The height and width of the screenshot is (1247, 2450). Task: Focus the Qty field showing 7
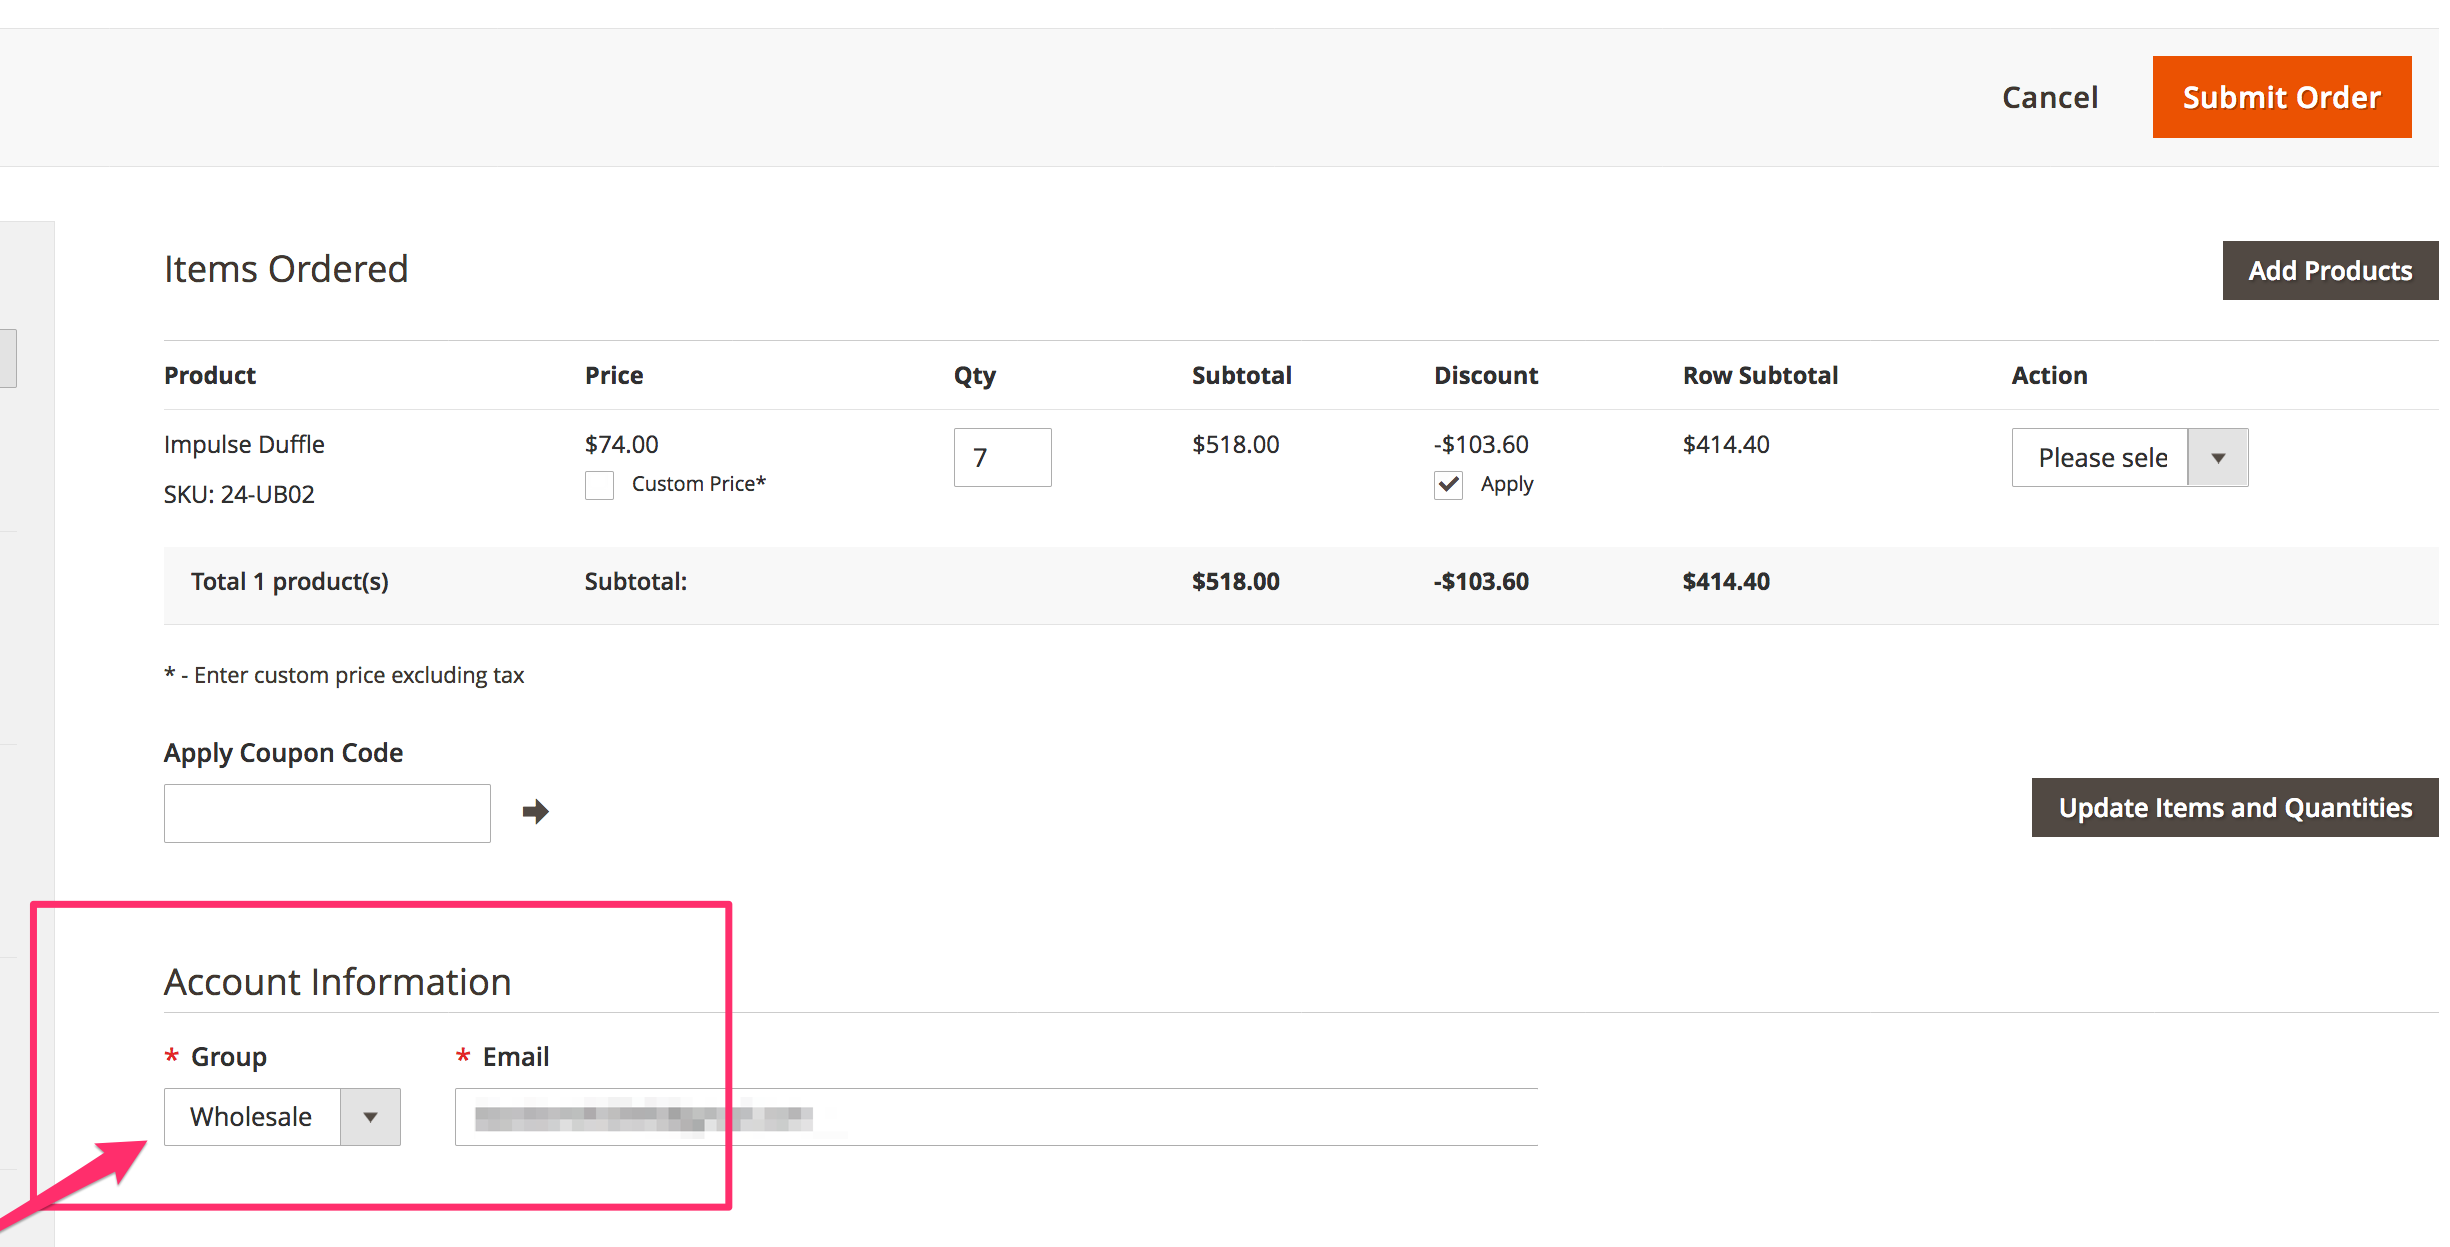point(1001,458)
